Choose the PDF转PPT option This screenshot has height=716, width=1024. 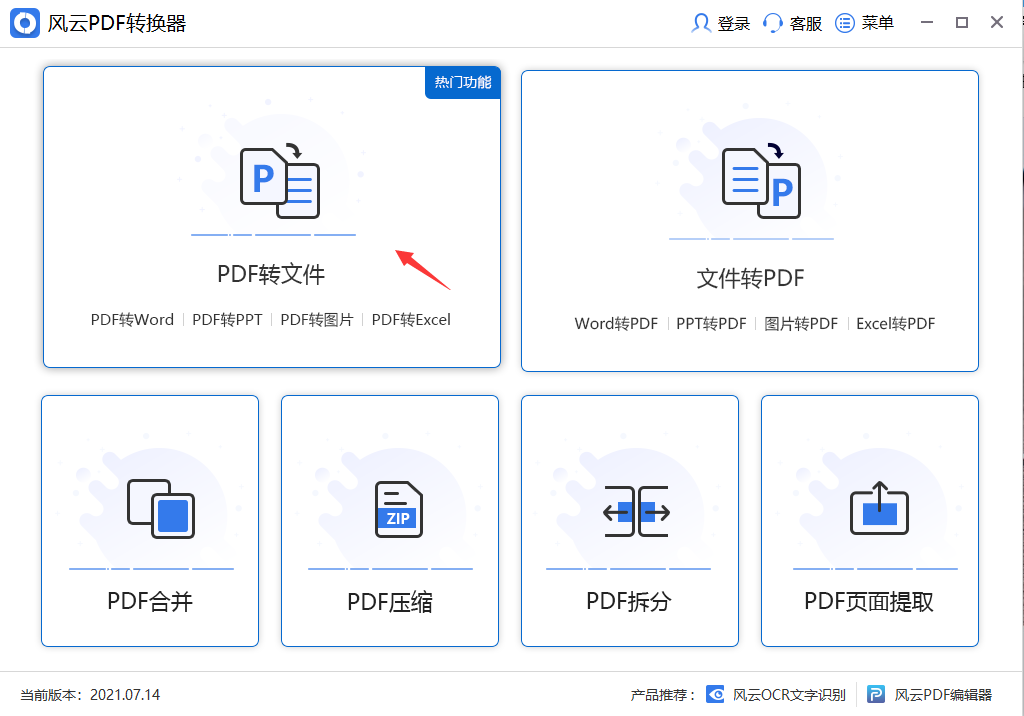click(x=227, y=319)
